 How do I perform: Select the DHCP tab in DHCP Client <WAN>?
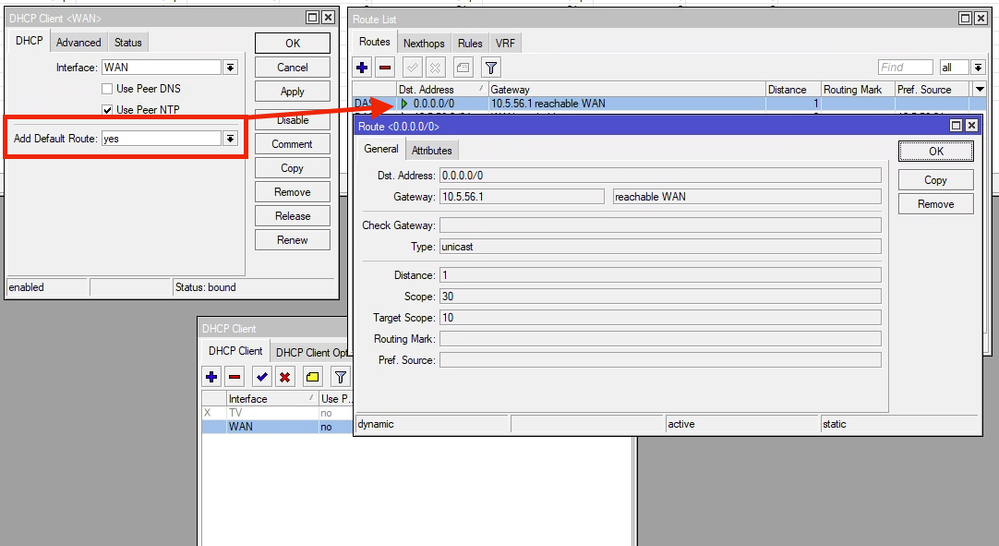tap(29, 41)
